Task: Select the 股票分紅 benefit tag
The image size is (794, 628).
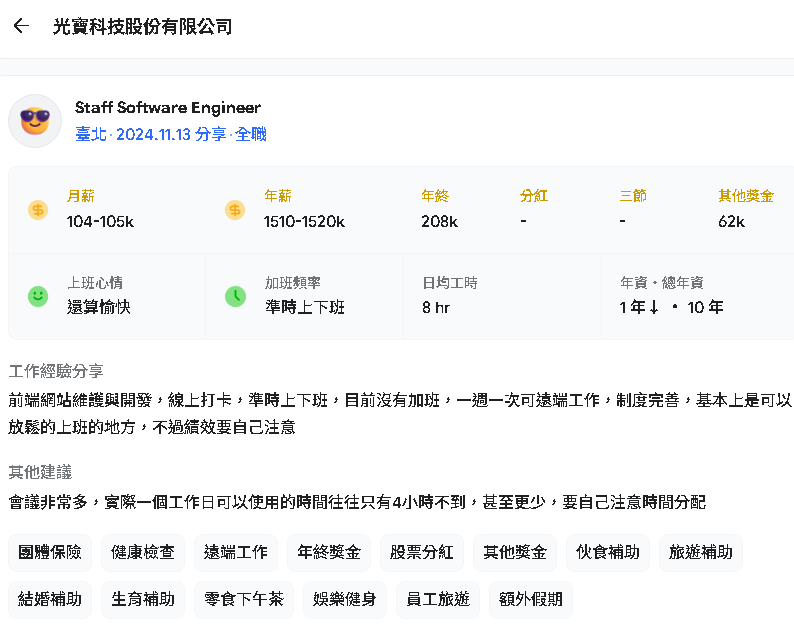Action: pyautogui.click(x=422, y=552)
